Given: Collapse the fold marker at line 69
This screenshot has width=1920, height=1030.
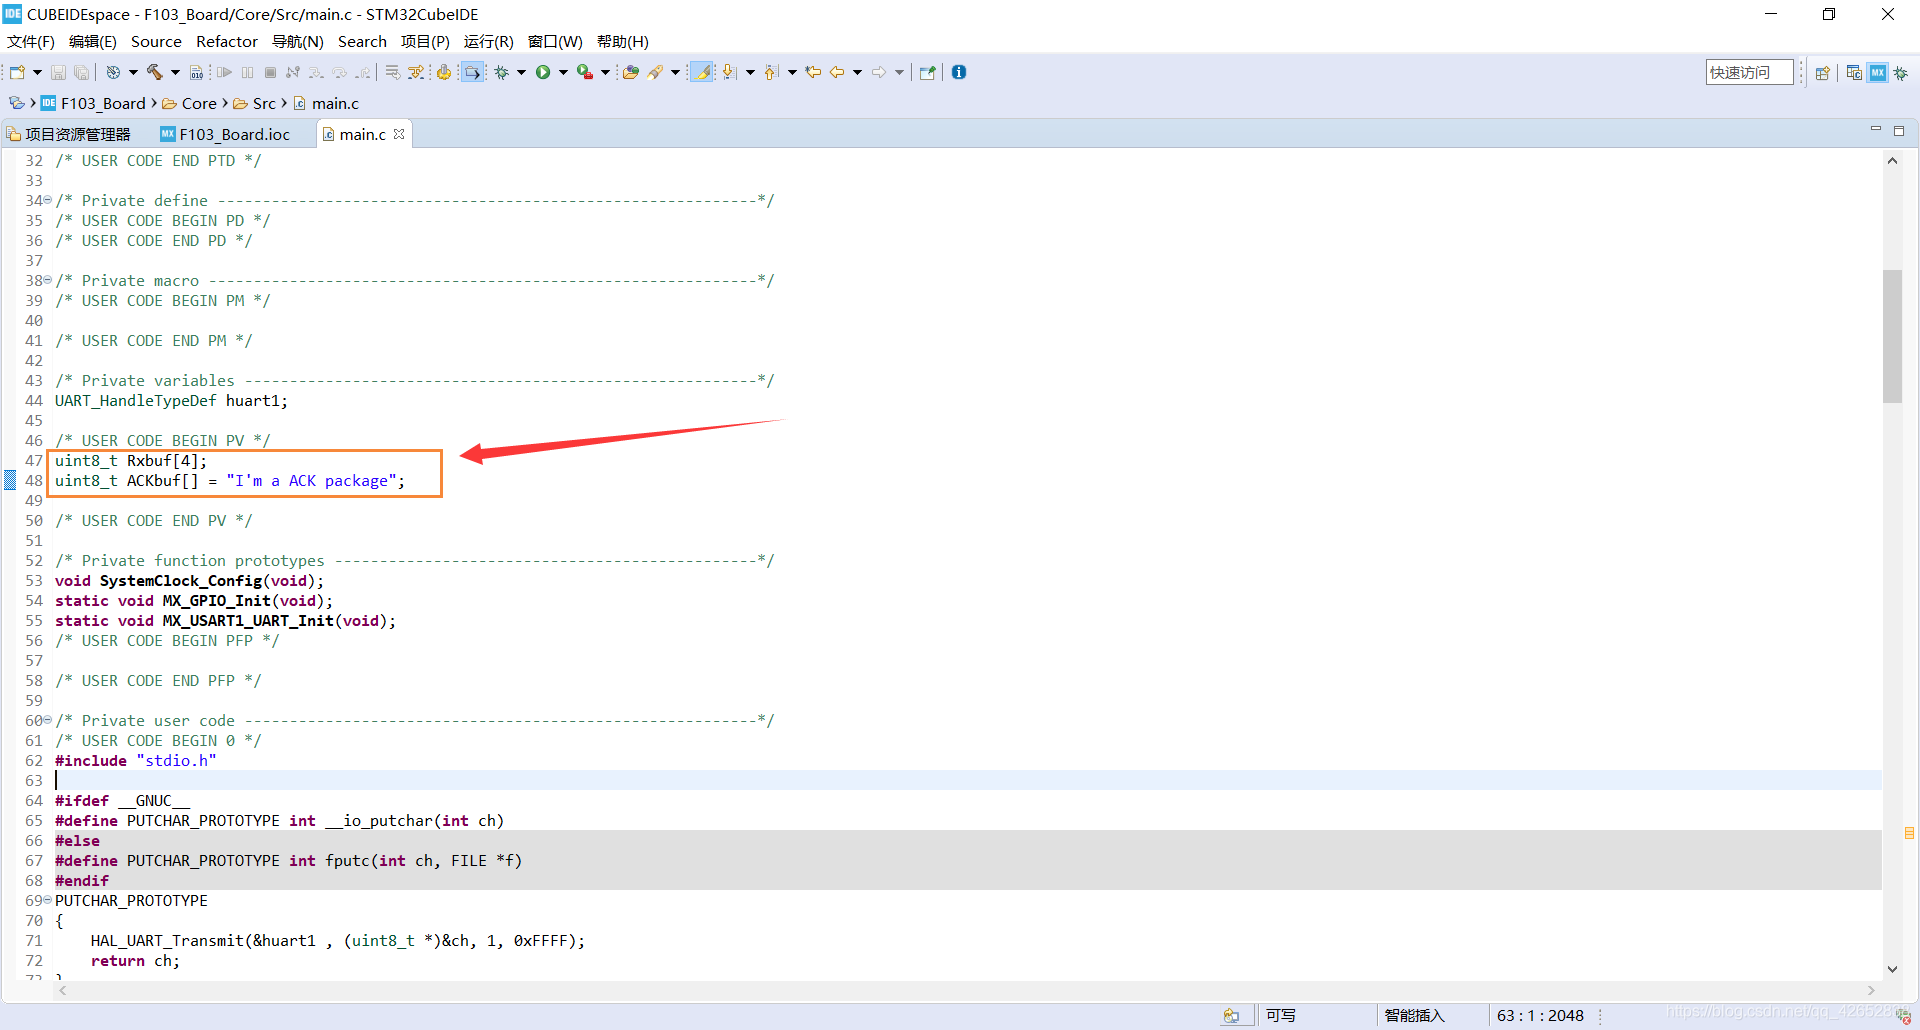Looking at the screenshot, I should click(x=48, y=900).
